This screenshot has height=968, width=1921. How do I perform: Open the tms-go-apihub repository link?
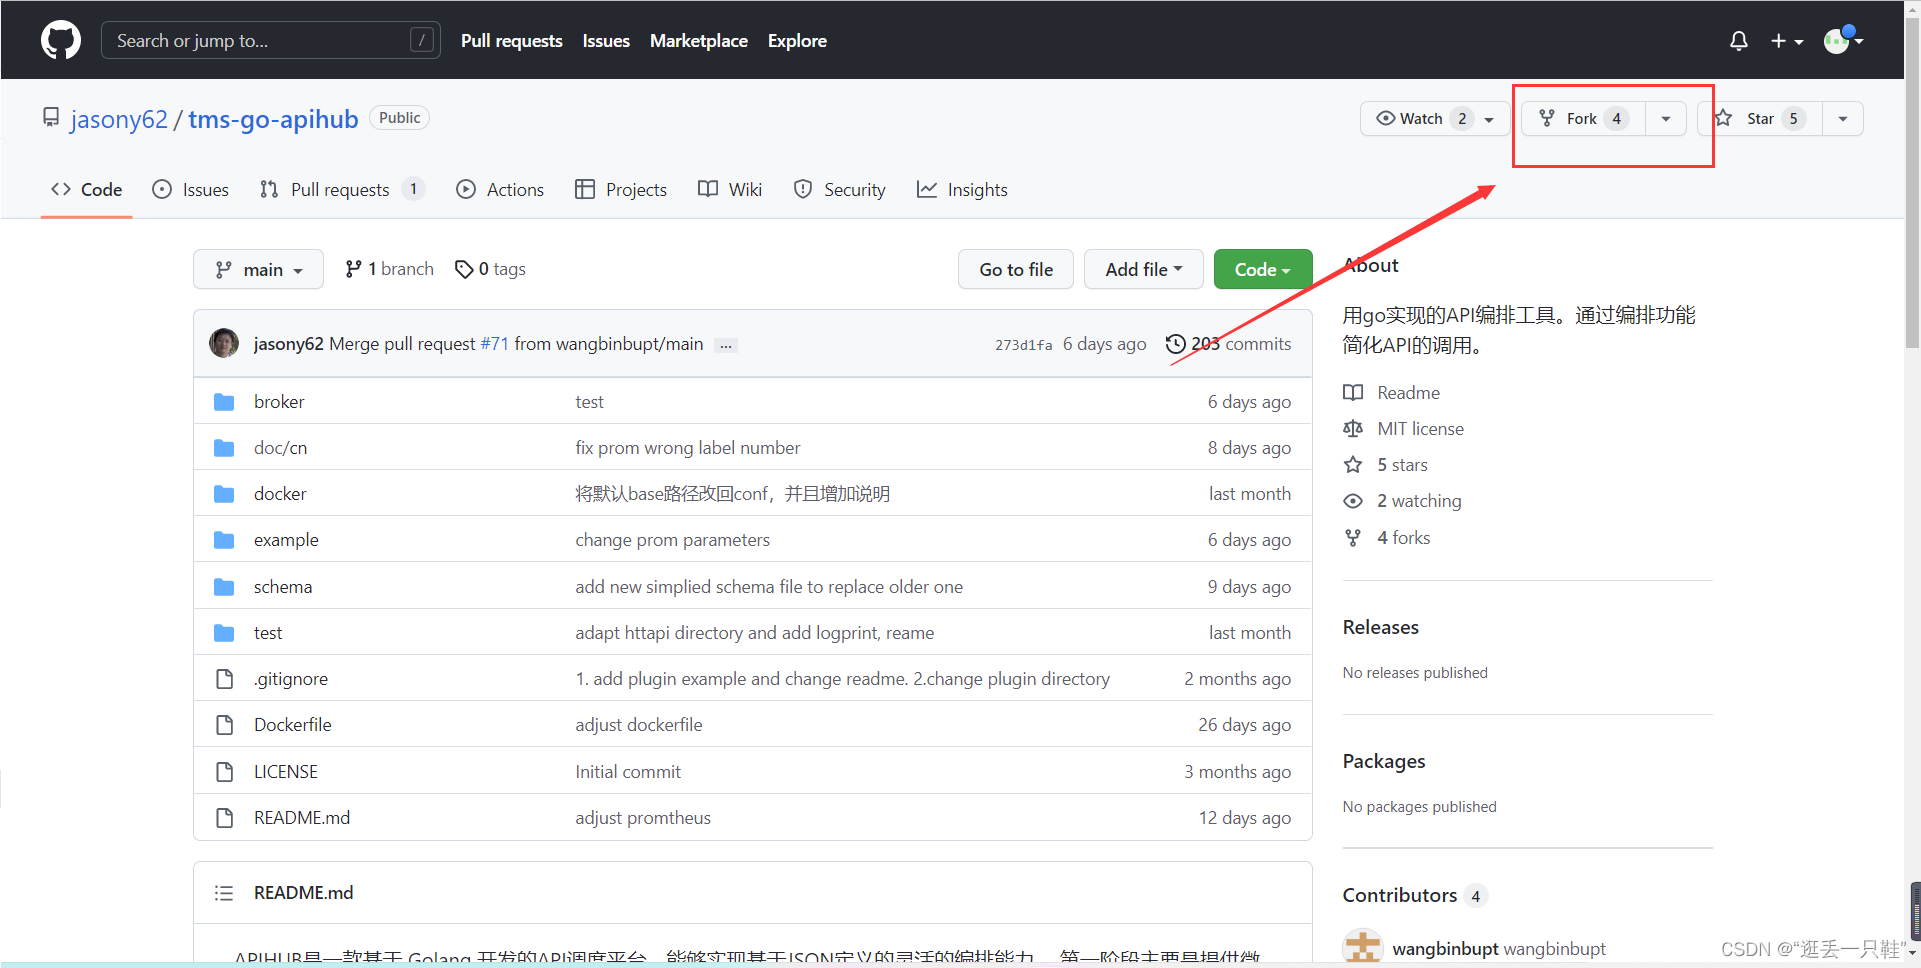(273, 119)
